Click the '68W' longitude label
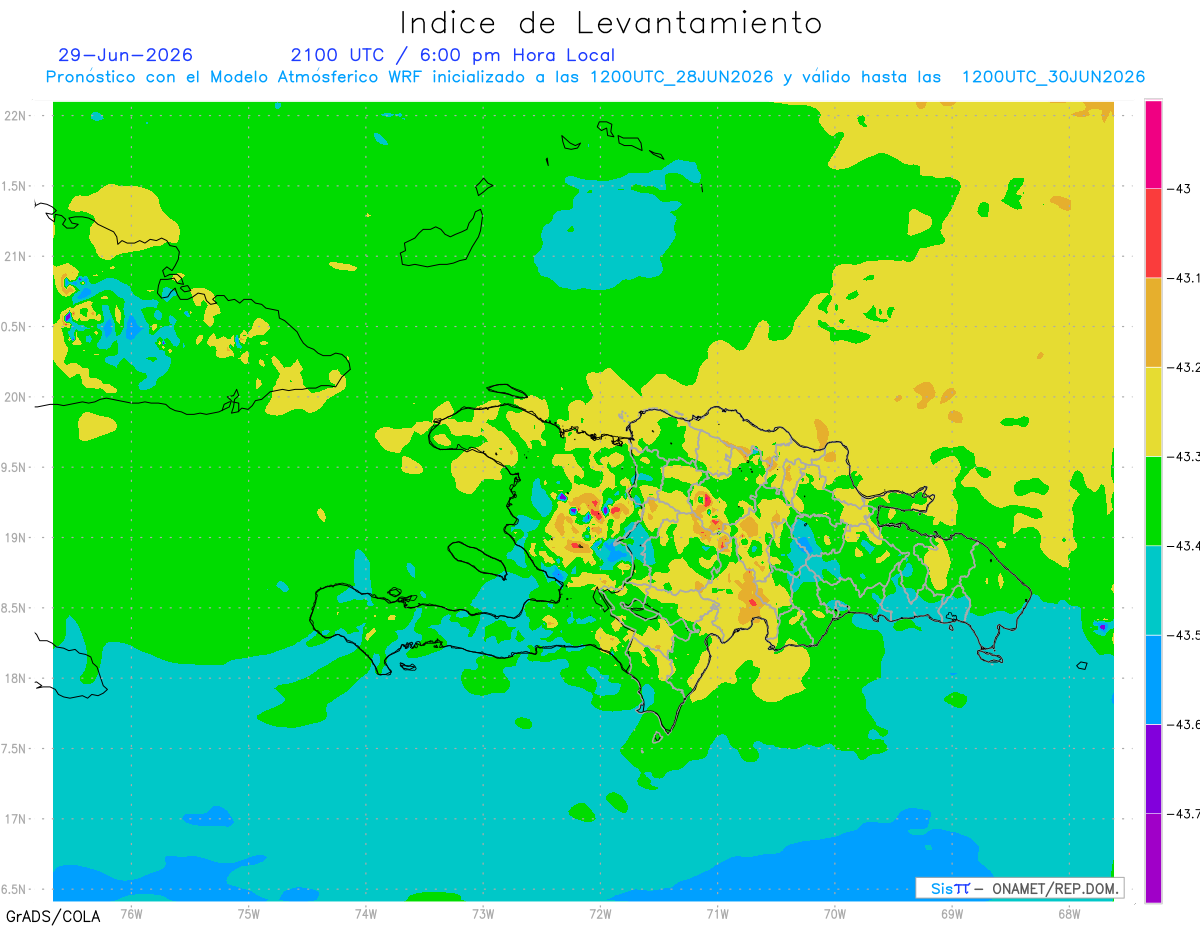1200x927 pixels. click(1069, 913)
